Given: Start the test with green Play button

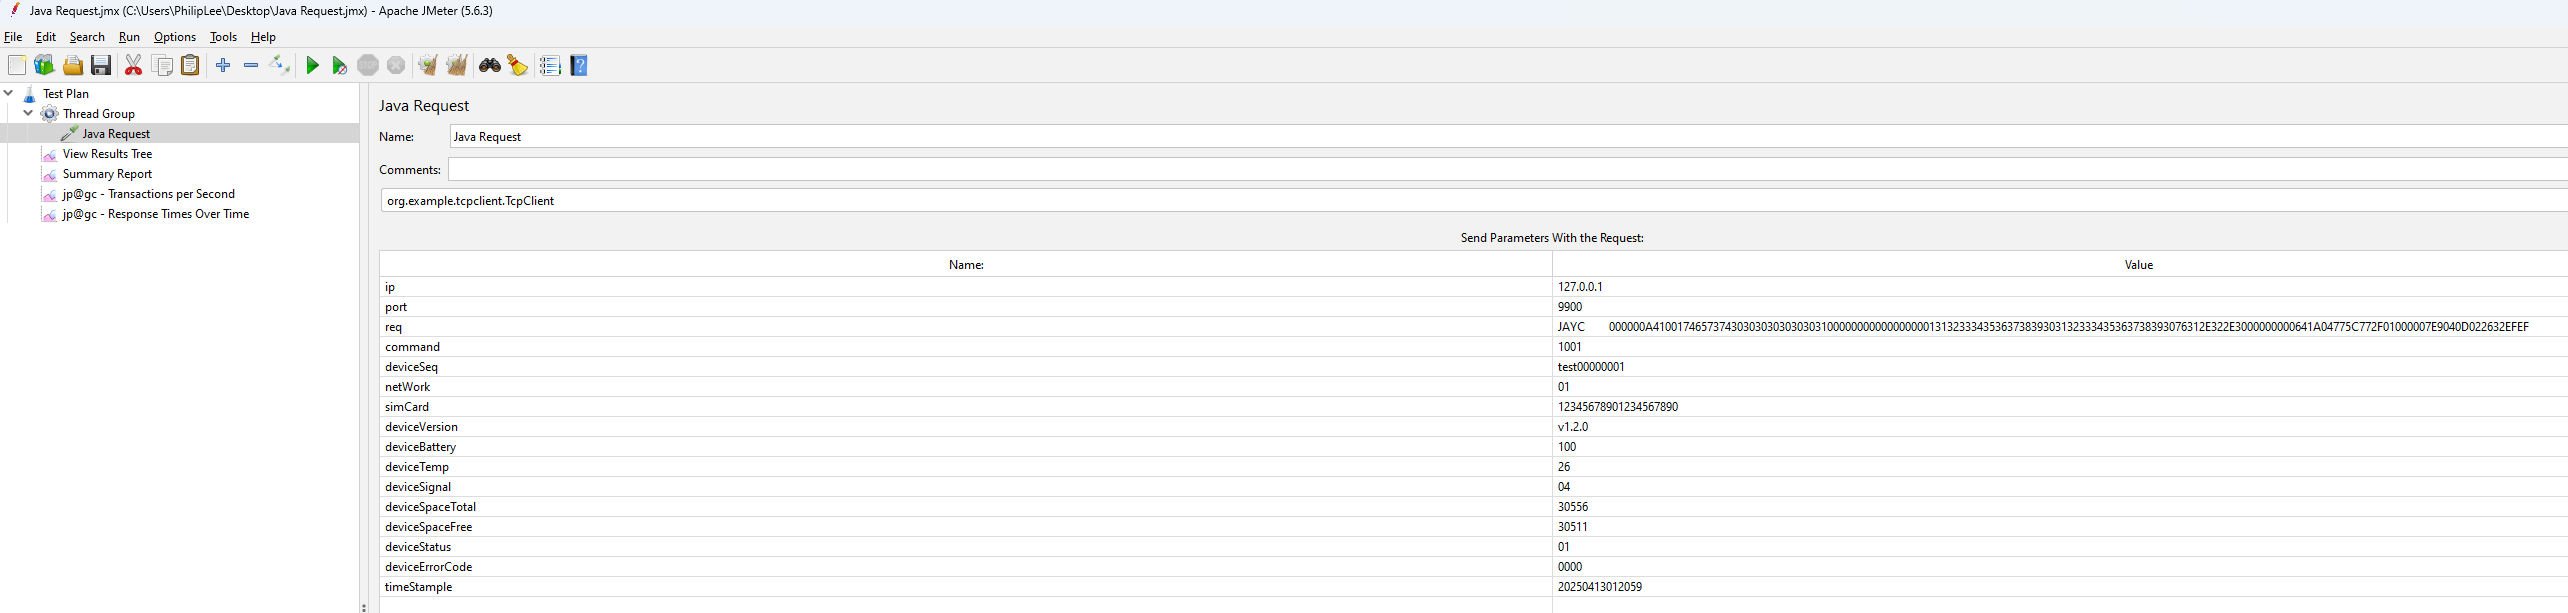Looking at the screenshot, I should tap(312, 66).
